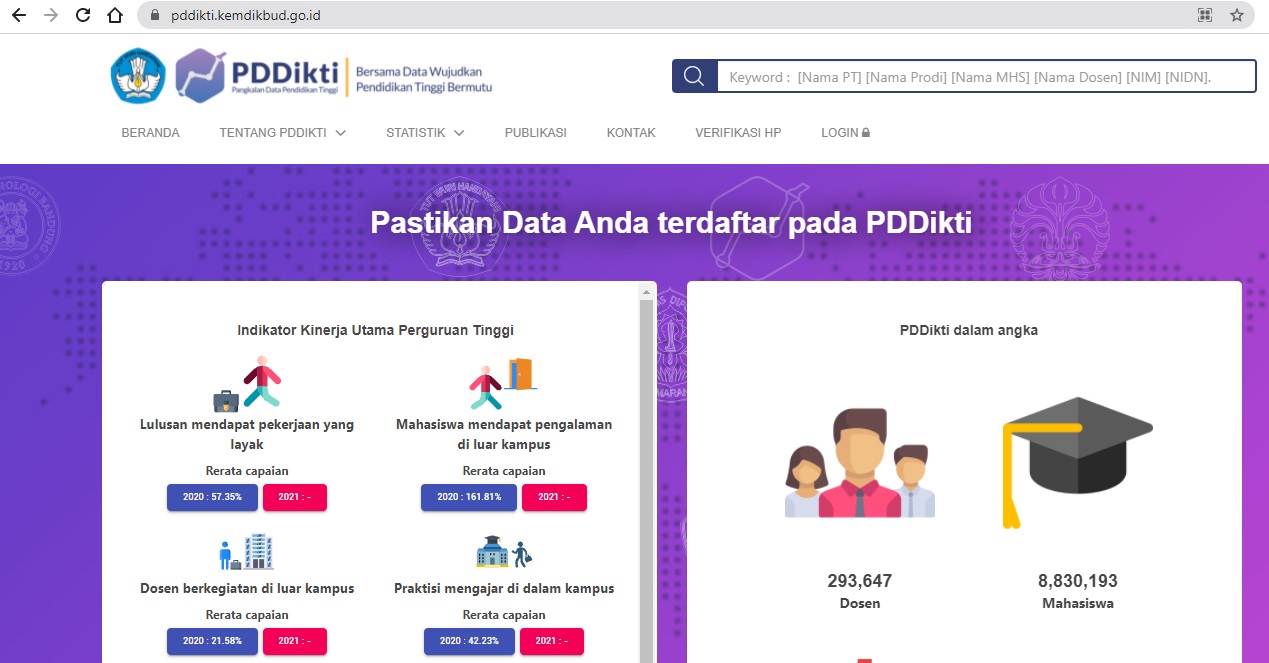This screenshot has width=1269, height=663.
Task: Click the 2021 badge under Praktisi mengajar
Action: [554, 641]
